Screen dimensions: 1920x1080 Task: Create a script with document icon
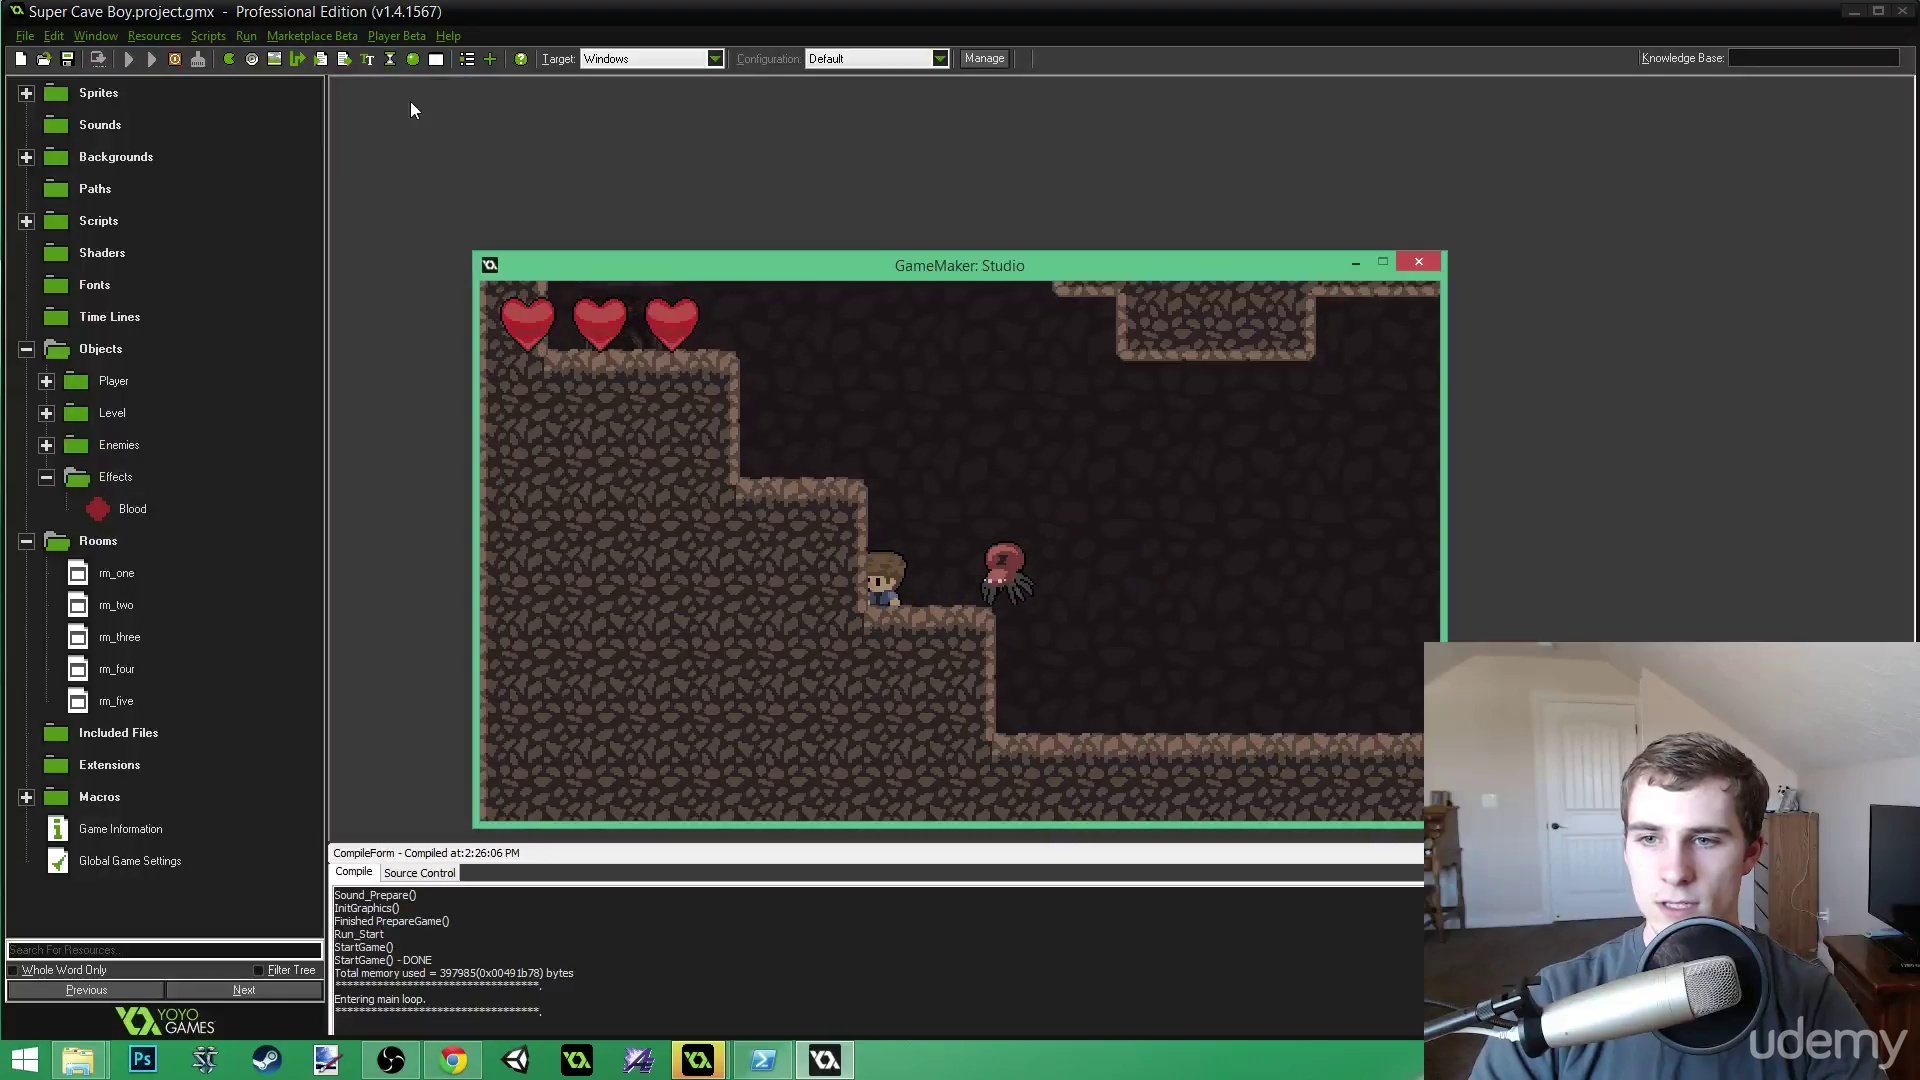pos(321,59)
